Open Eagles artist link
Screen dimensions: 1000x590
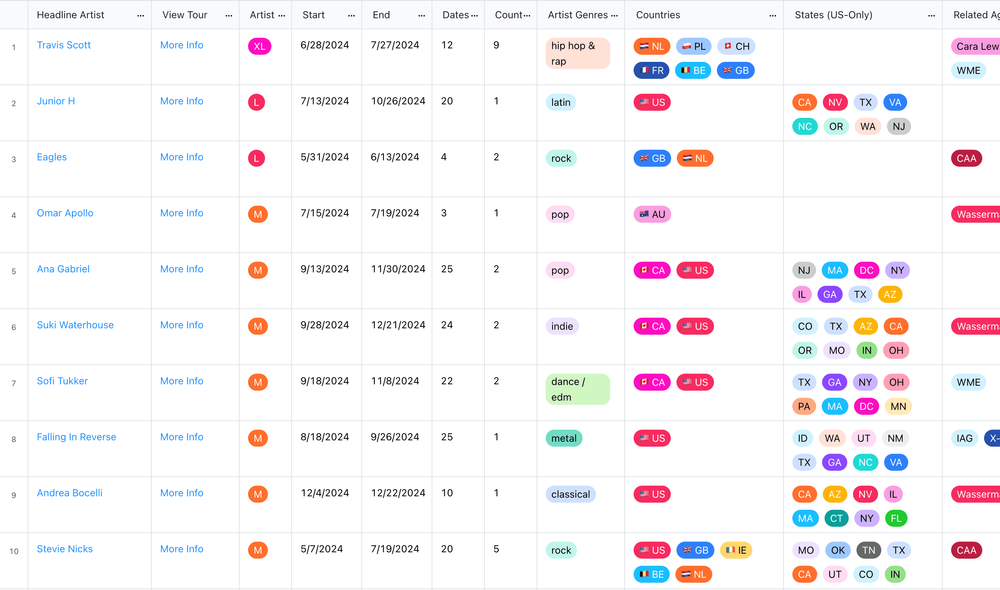[52, 157]
